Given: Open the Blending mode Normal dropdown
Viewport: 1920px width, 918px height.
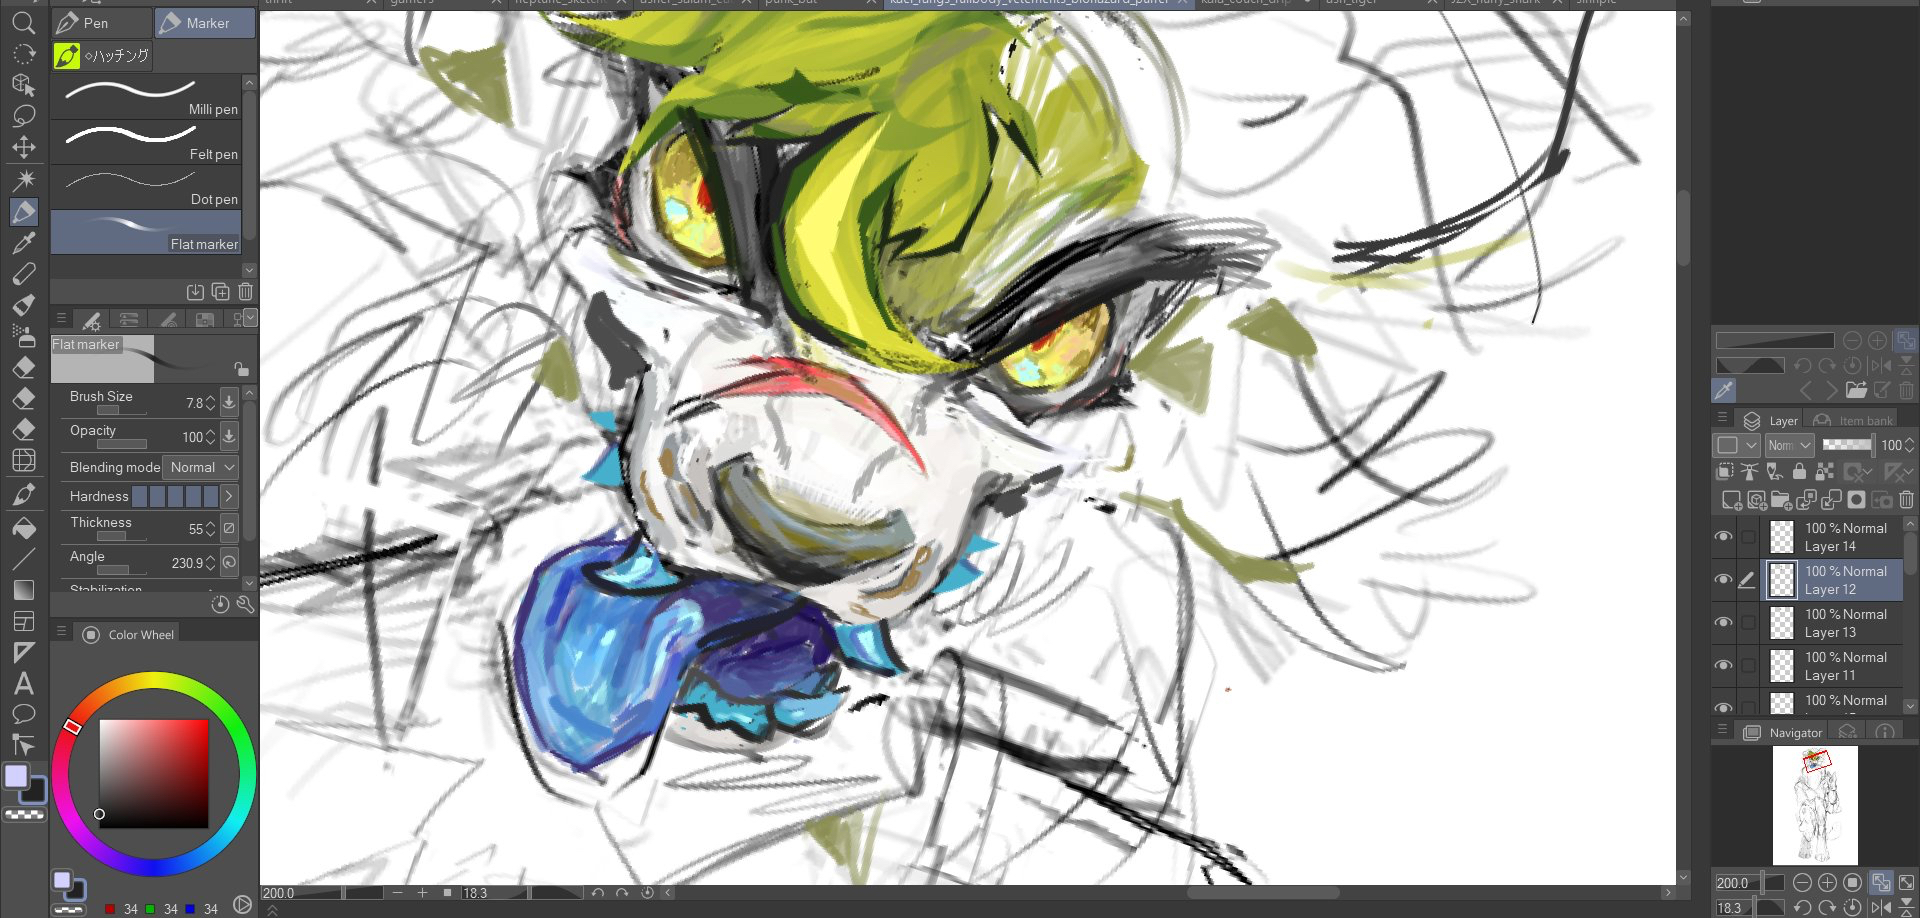Looking at the screenshot, I should tap(201, 467).
